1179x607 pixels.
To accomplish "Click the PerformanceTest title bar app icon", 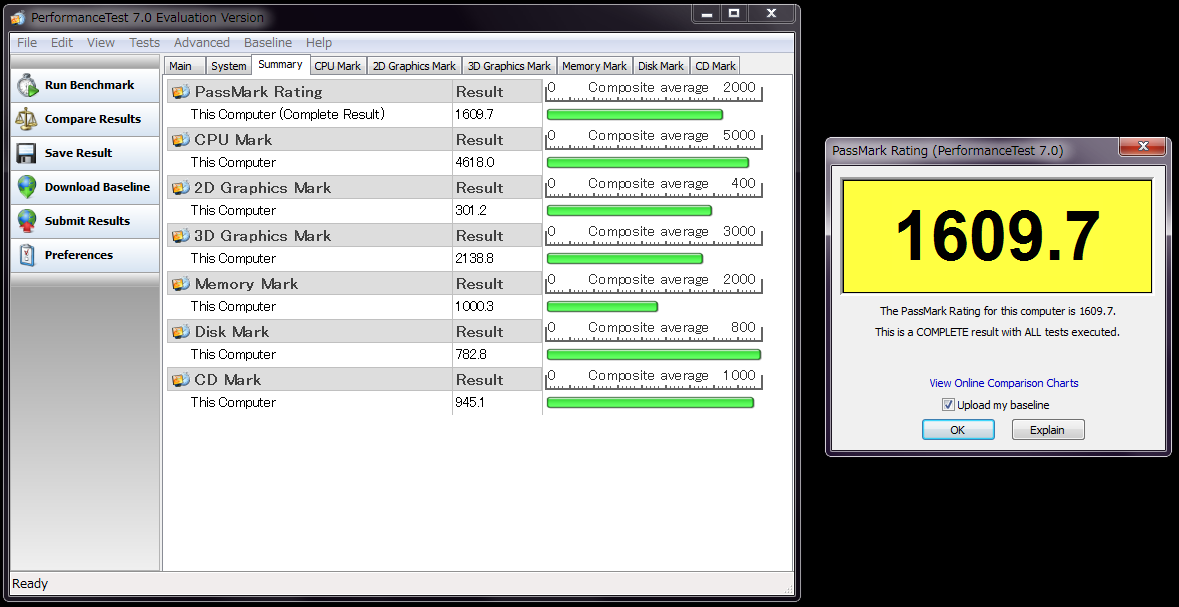I will pyautogui.click(x=18, y=17).
